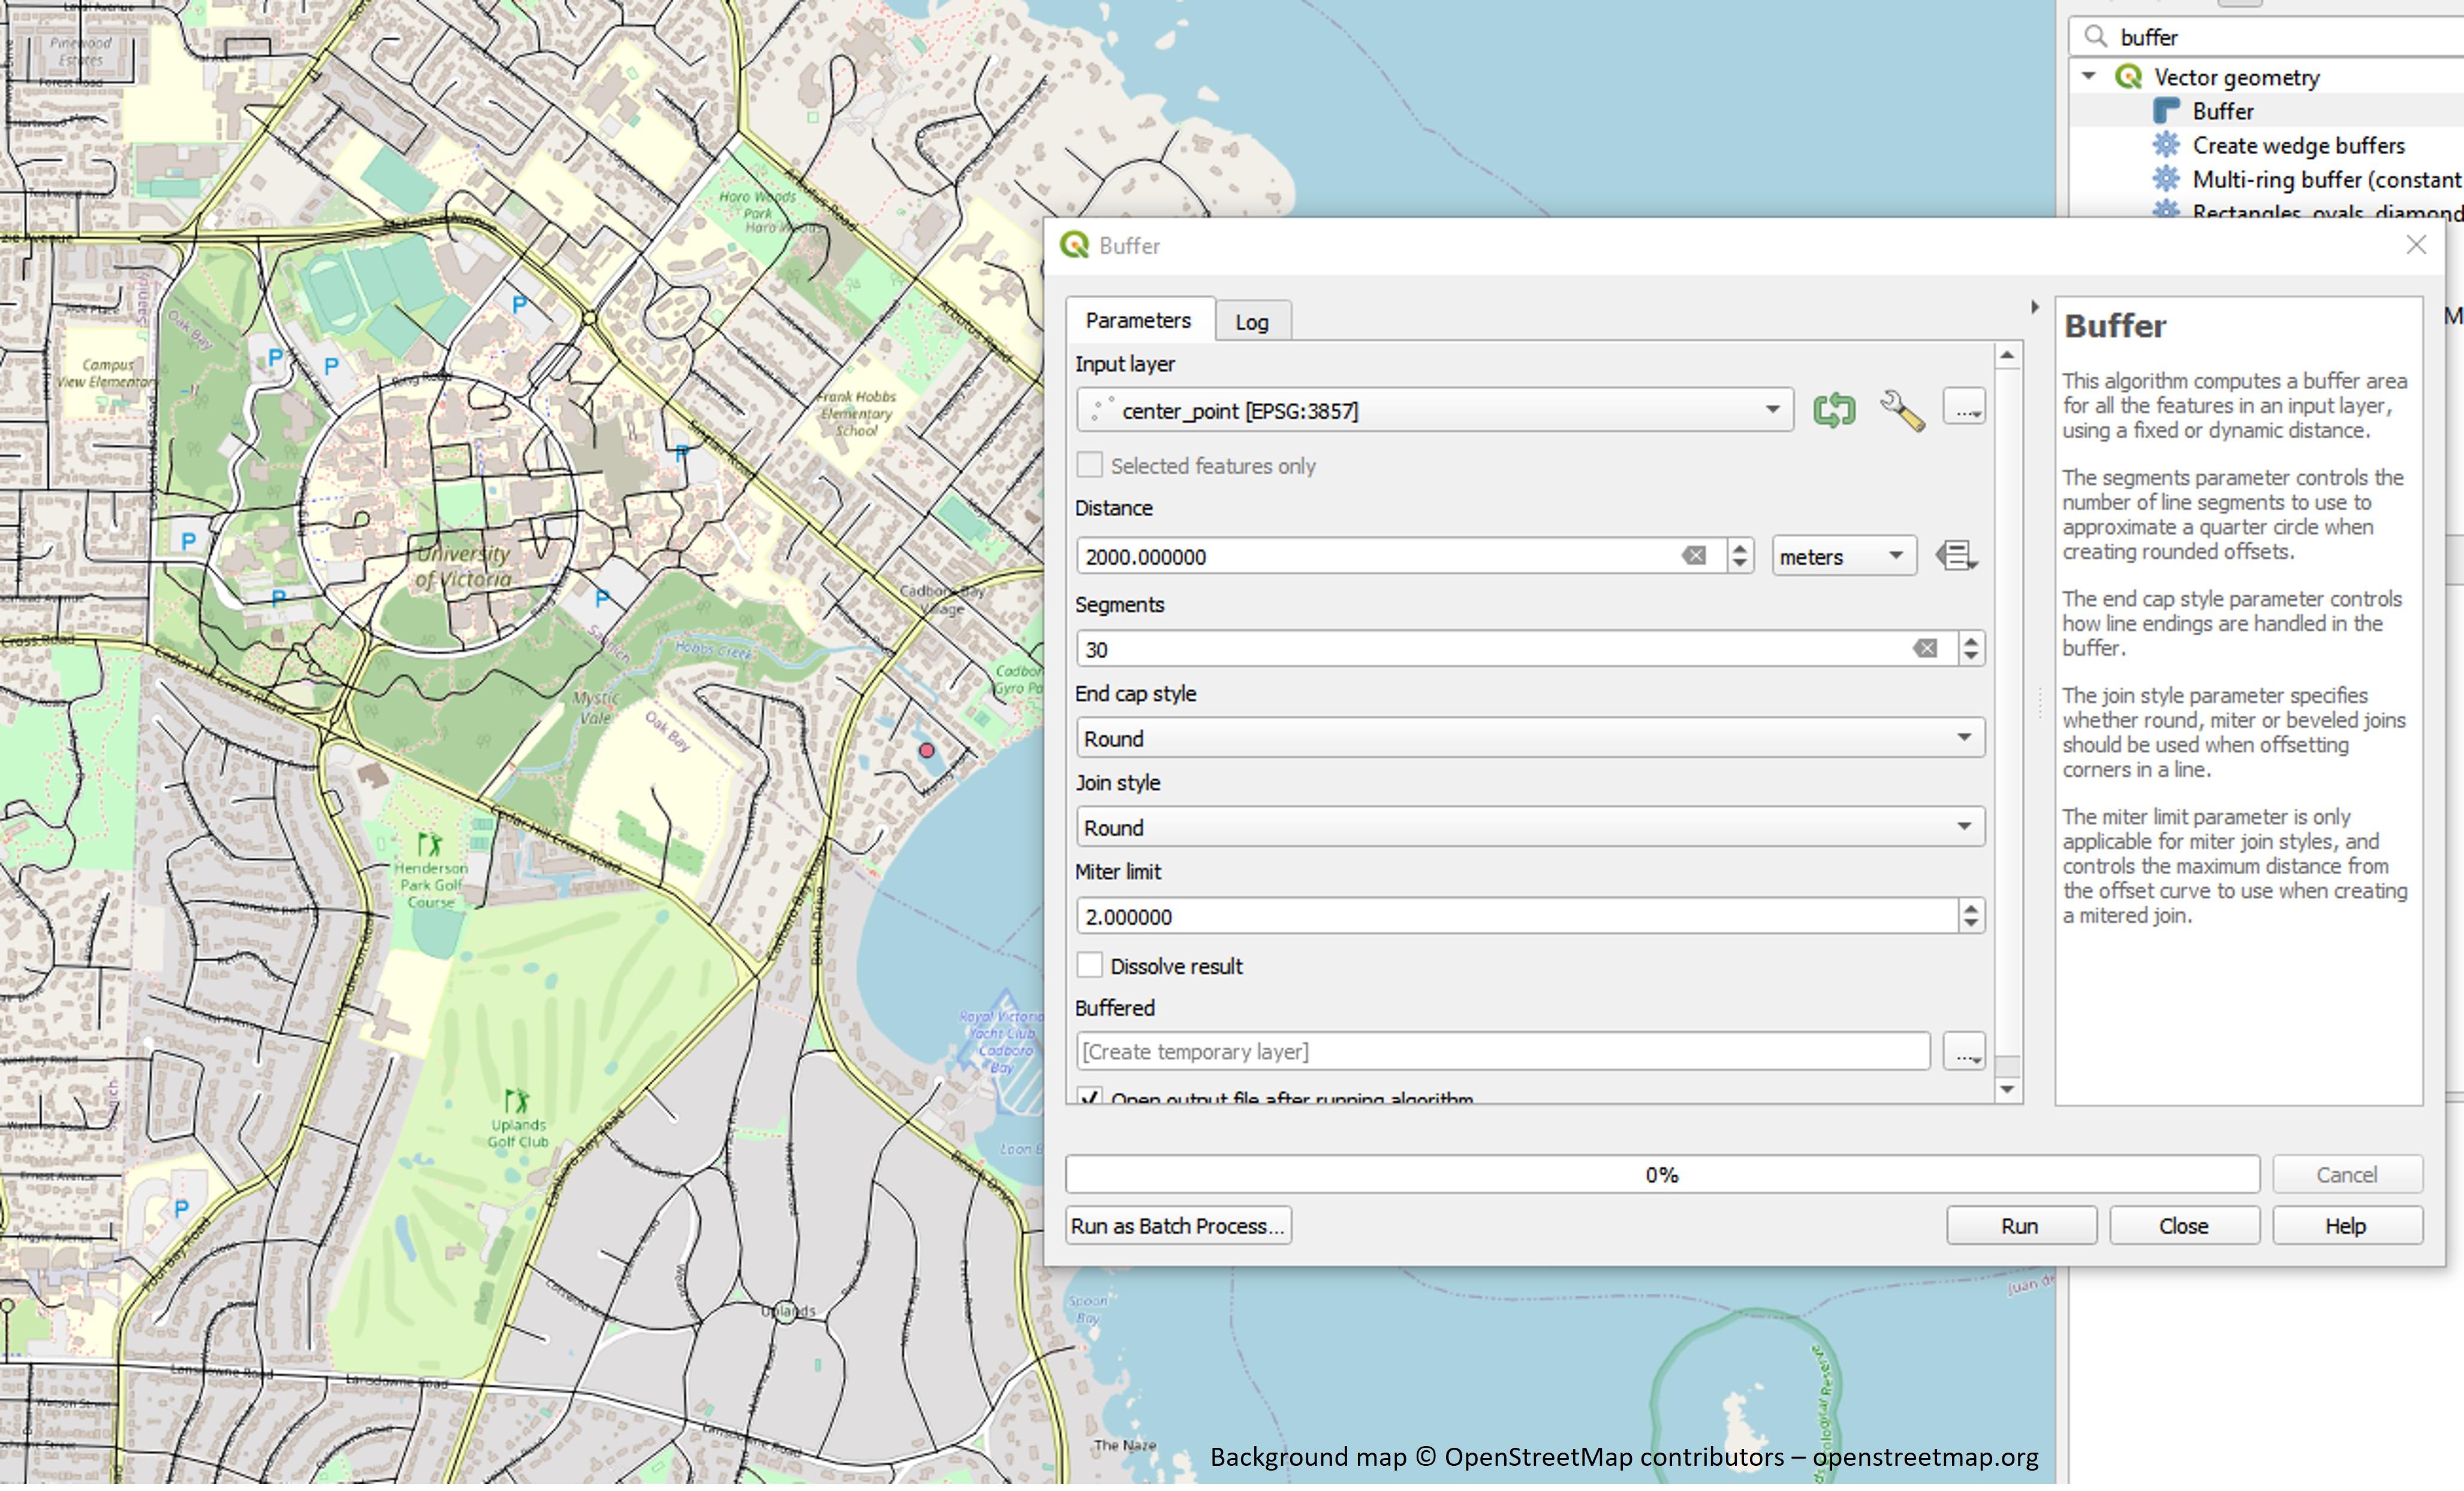Clear the Distance field value
2464x1491 pixels.
point(1693,556)
